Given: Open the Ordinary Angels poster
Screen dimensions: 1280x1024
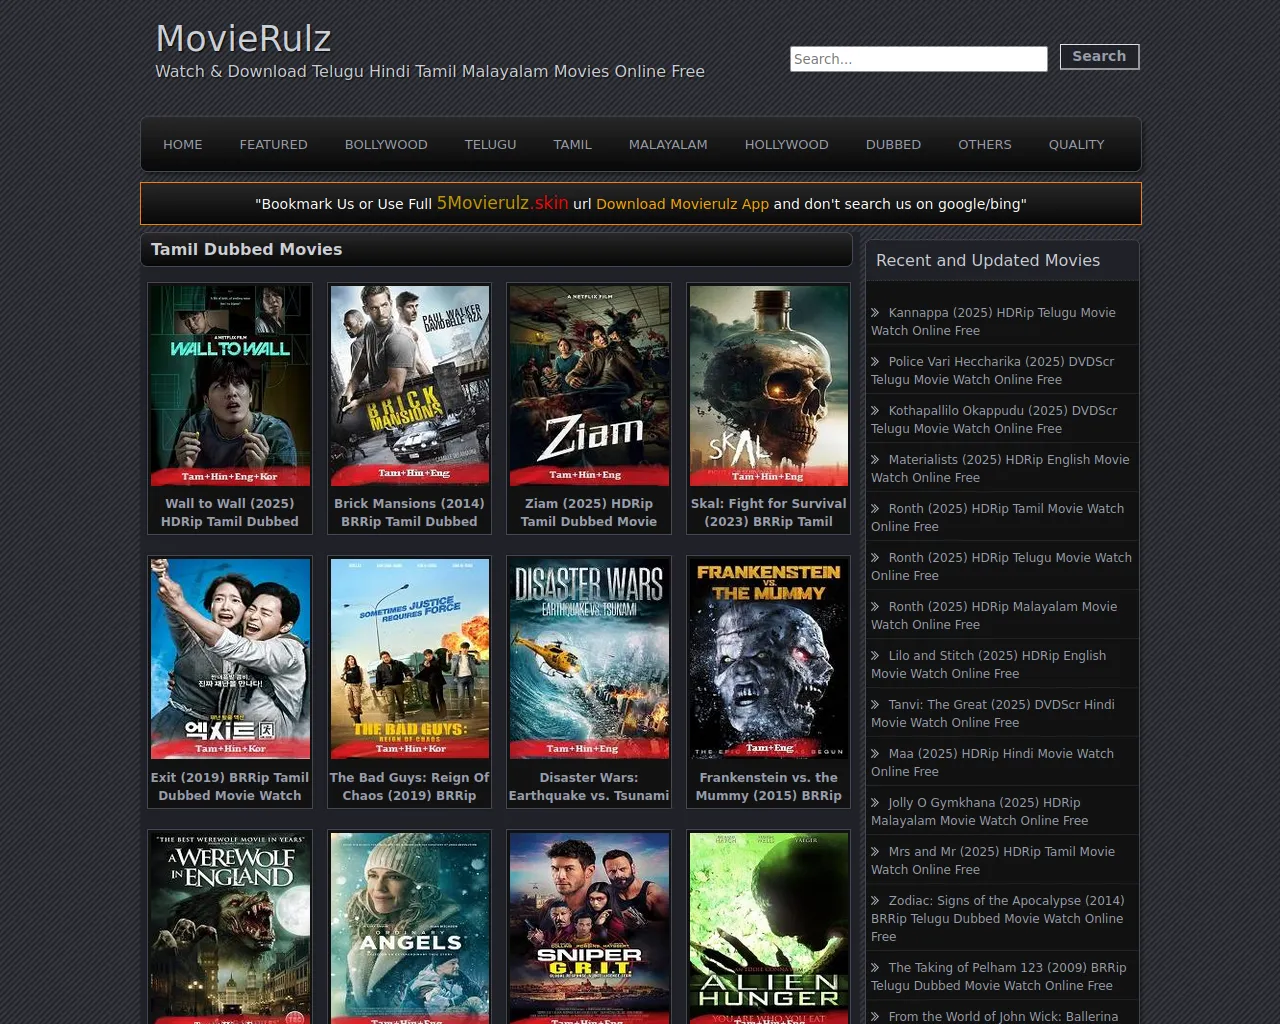Looking at the screenshot, I should tap(409, 928).
